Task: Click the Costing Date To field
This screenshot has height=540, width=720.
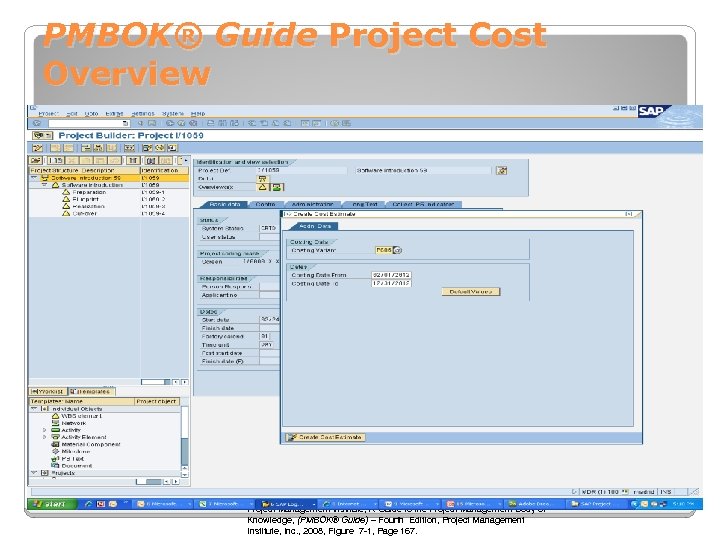Action: coord(391,284)
